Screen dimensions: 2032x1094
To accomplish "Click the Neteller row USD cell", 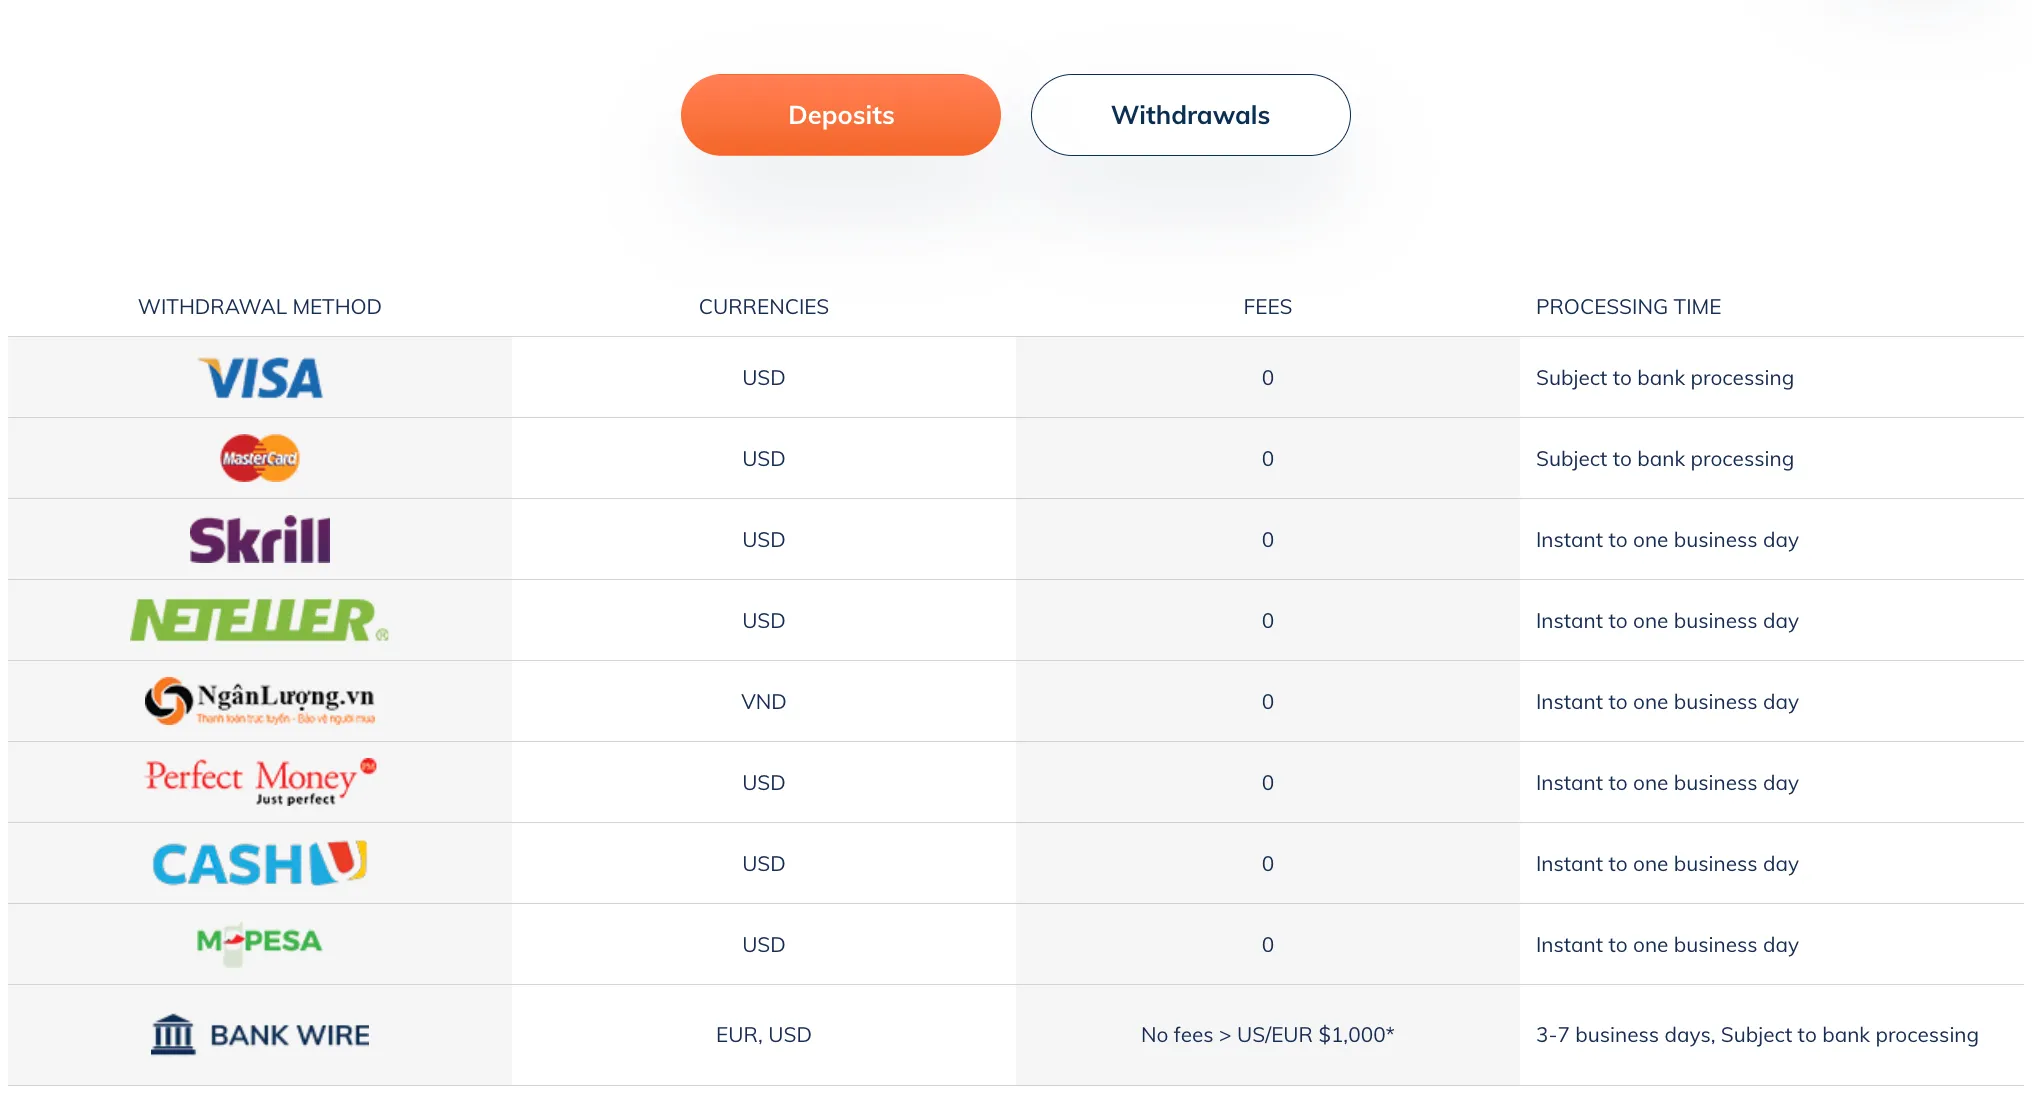I will (x=764, y=621).
